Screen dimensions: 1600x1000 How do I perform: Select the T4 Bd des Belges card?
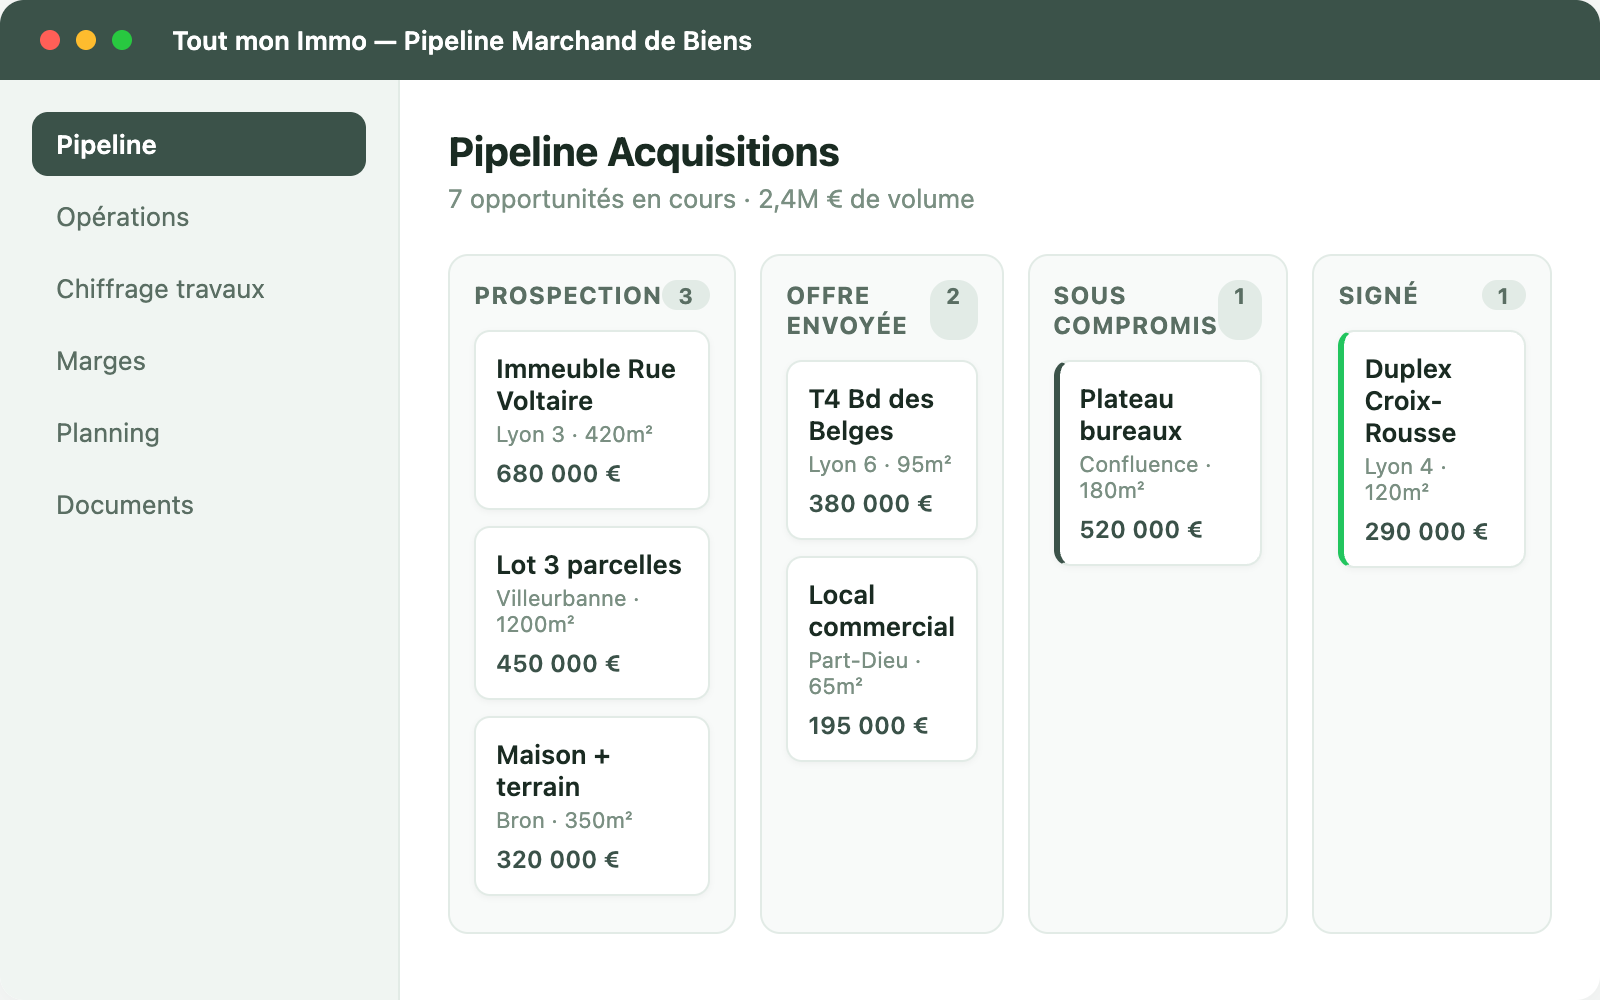(881, 450)
